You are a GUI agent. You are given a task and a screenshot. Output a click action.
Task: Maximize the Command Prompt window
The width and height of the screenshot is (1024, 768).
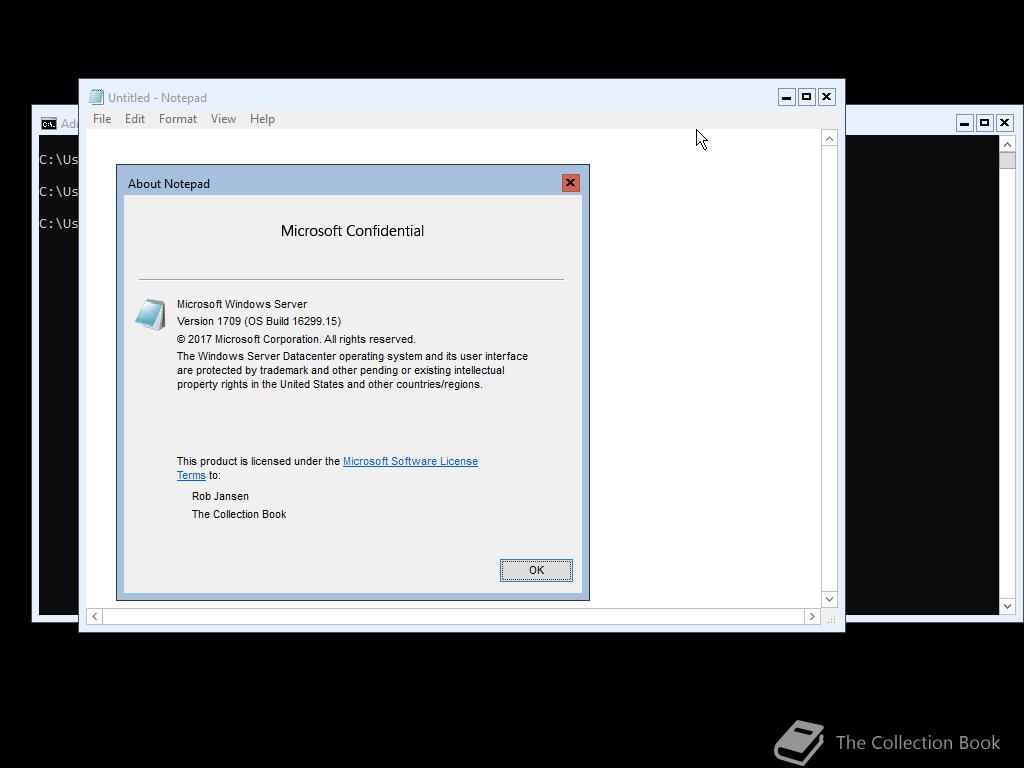click(x=984, y=123)
